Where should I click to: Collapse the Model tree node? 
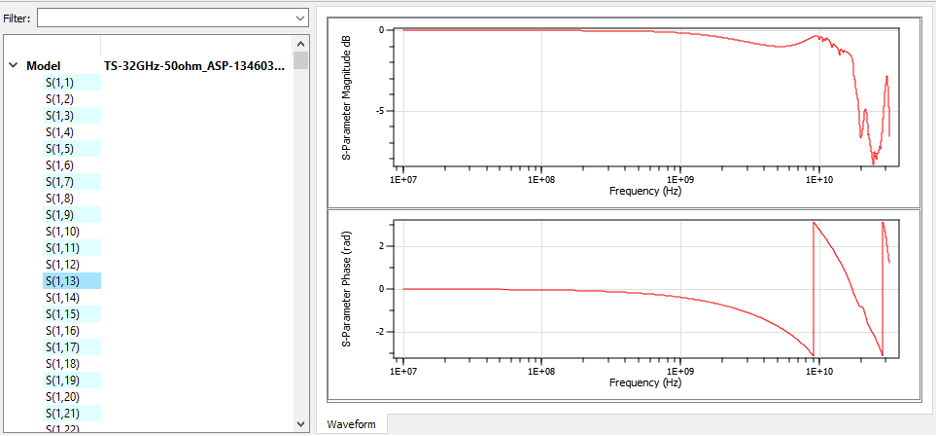[13, 66]
